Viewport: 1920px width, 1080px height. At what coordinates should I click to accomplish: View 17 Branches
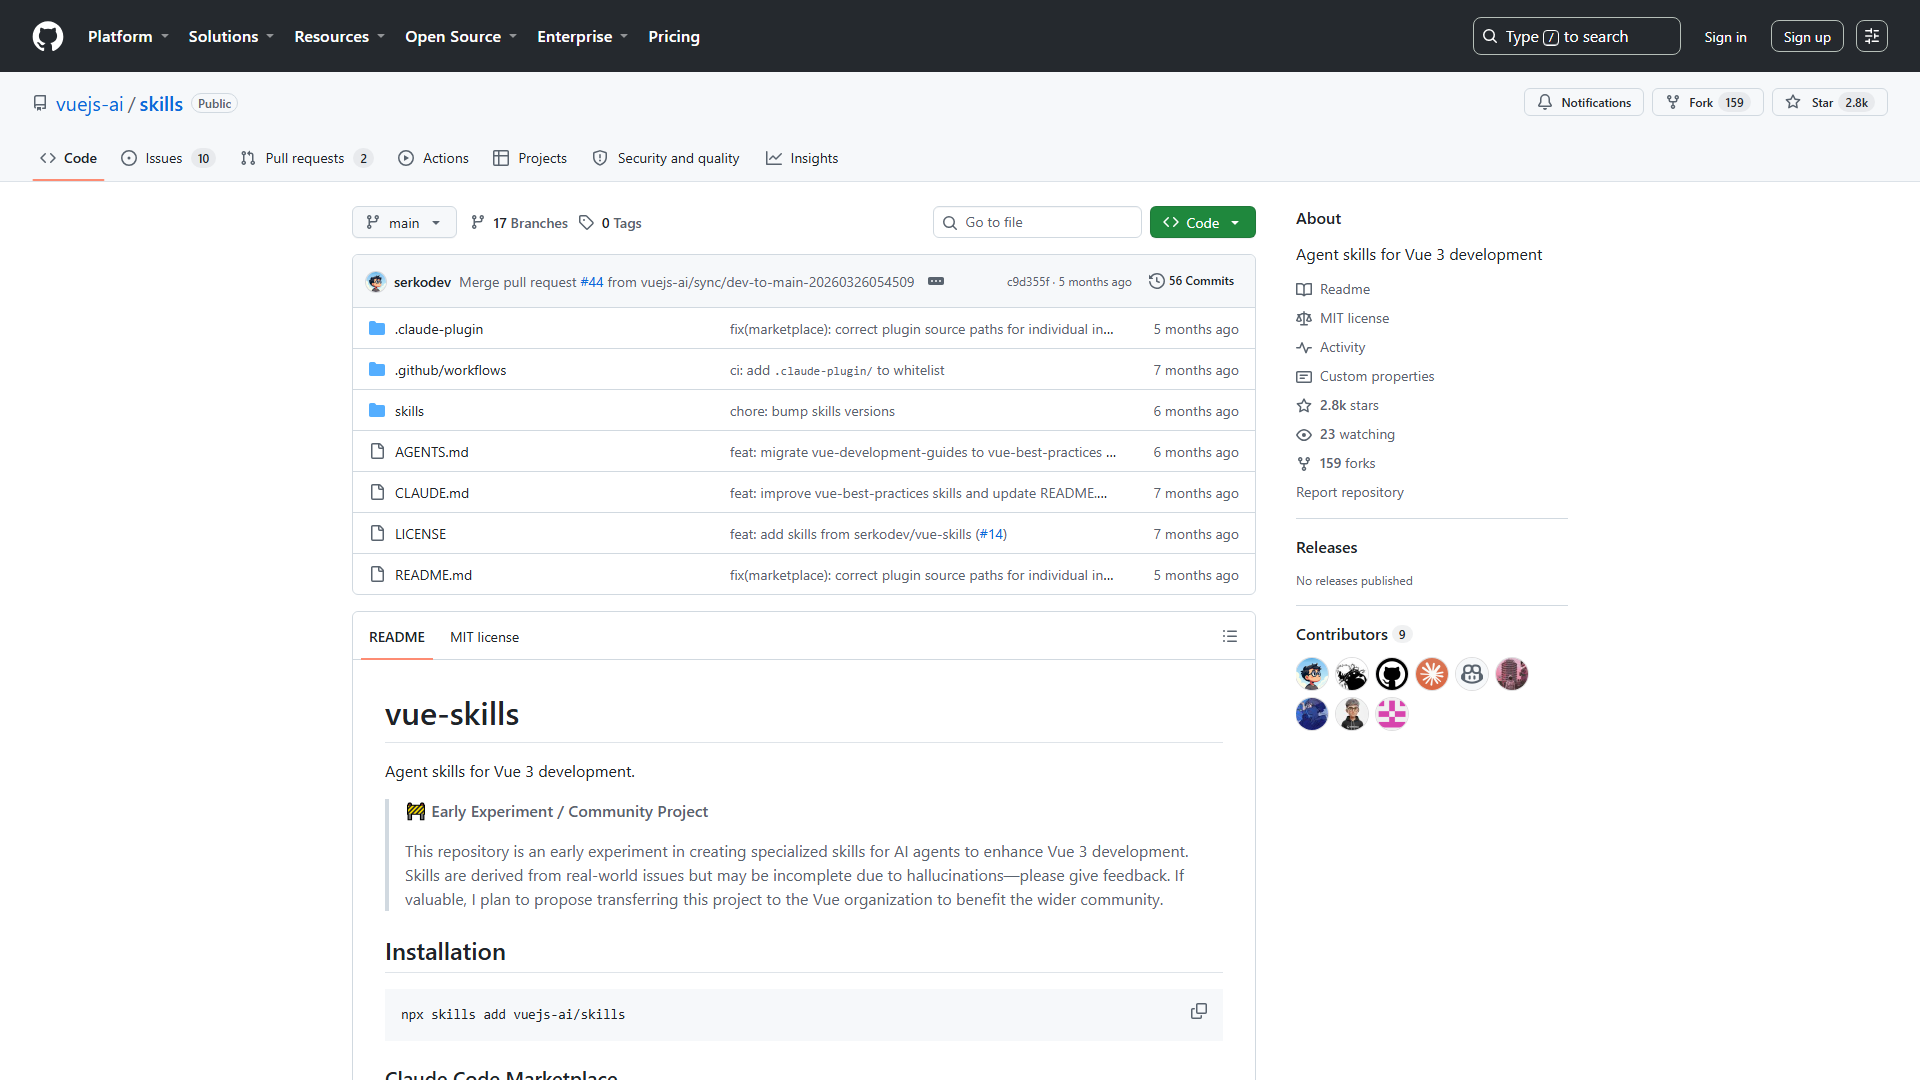tap(519, 222)
